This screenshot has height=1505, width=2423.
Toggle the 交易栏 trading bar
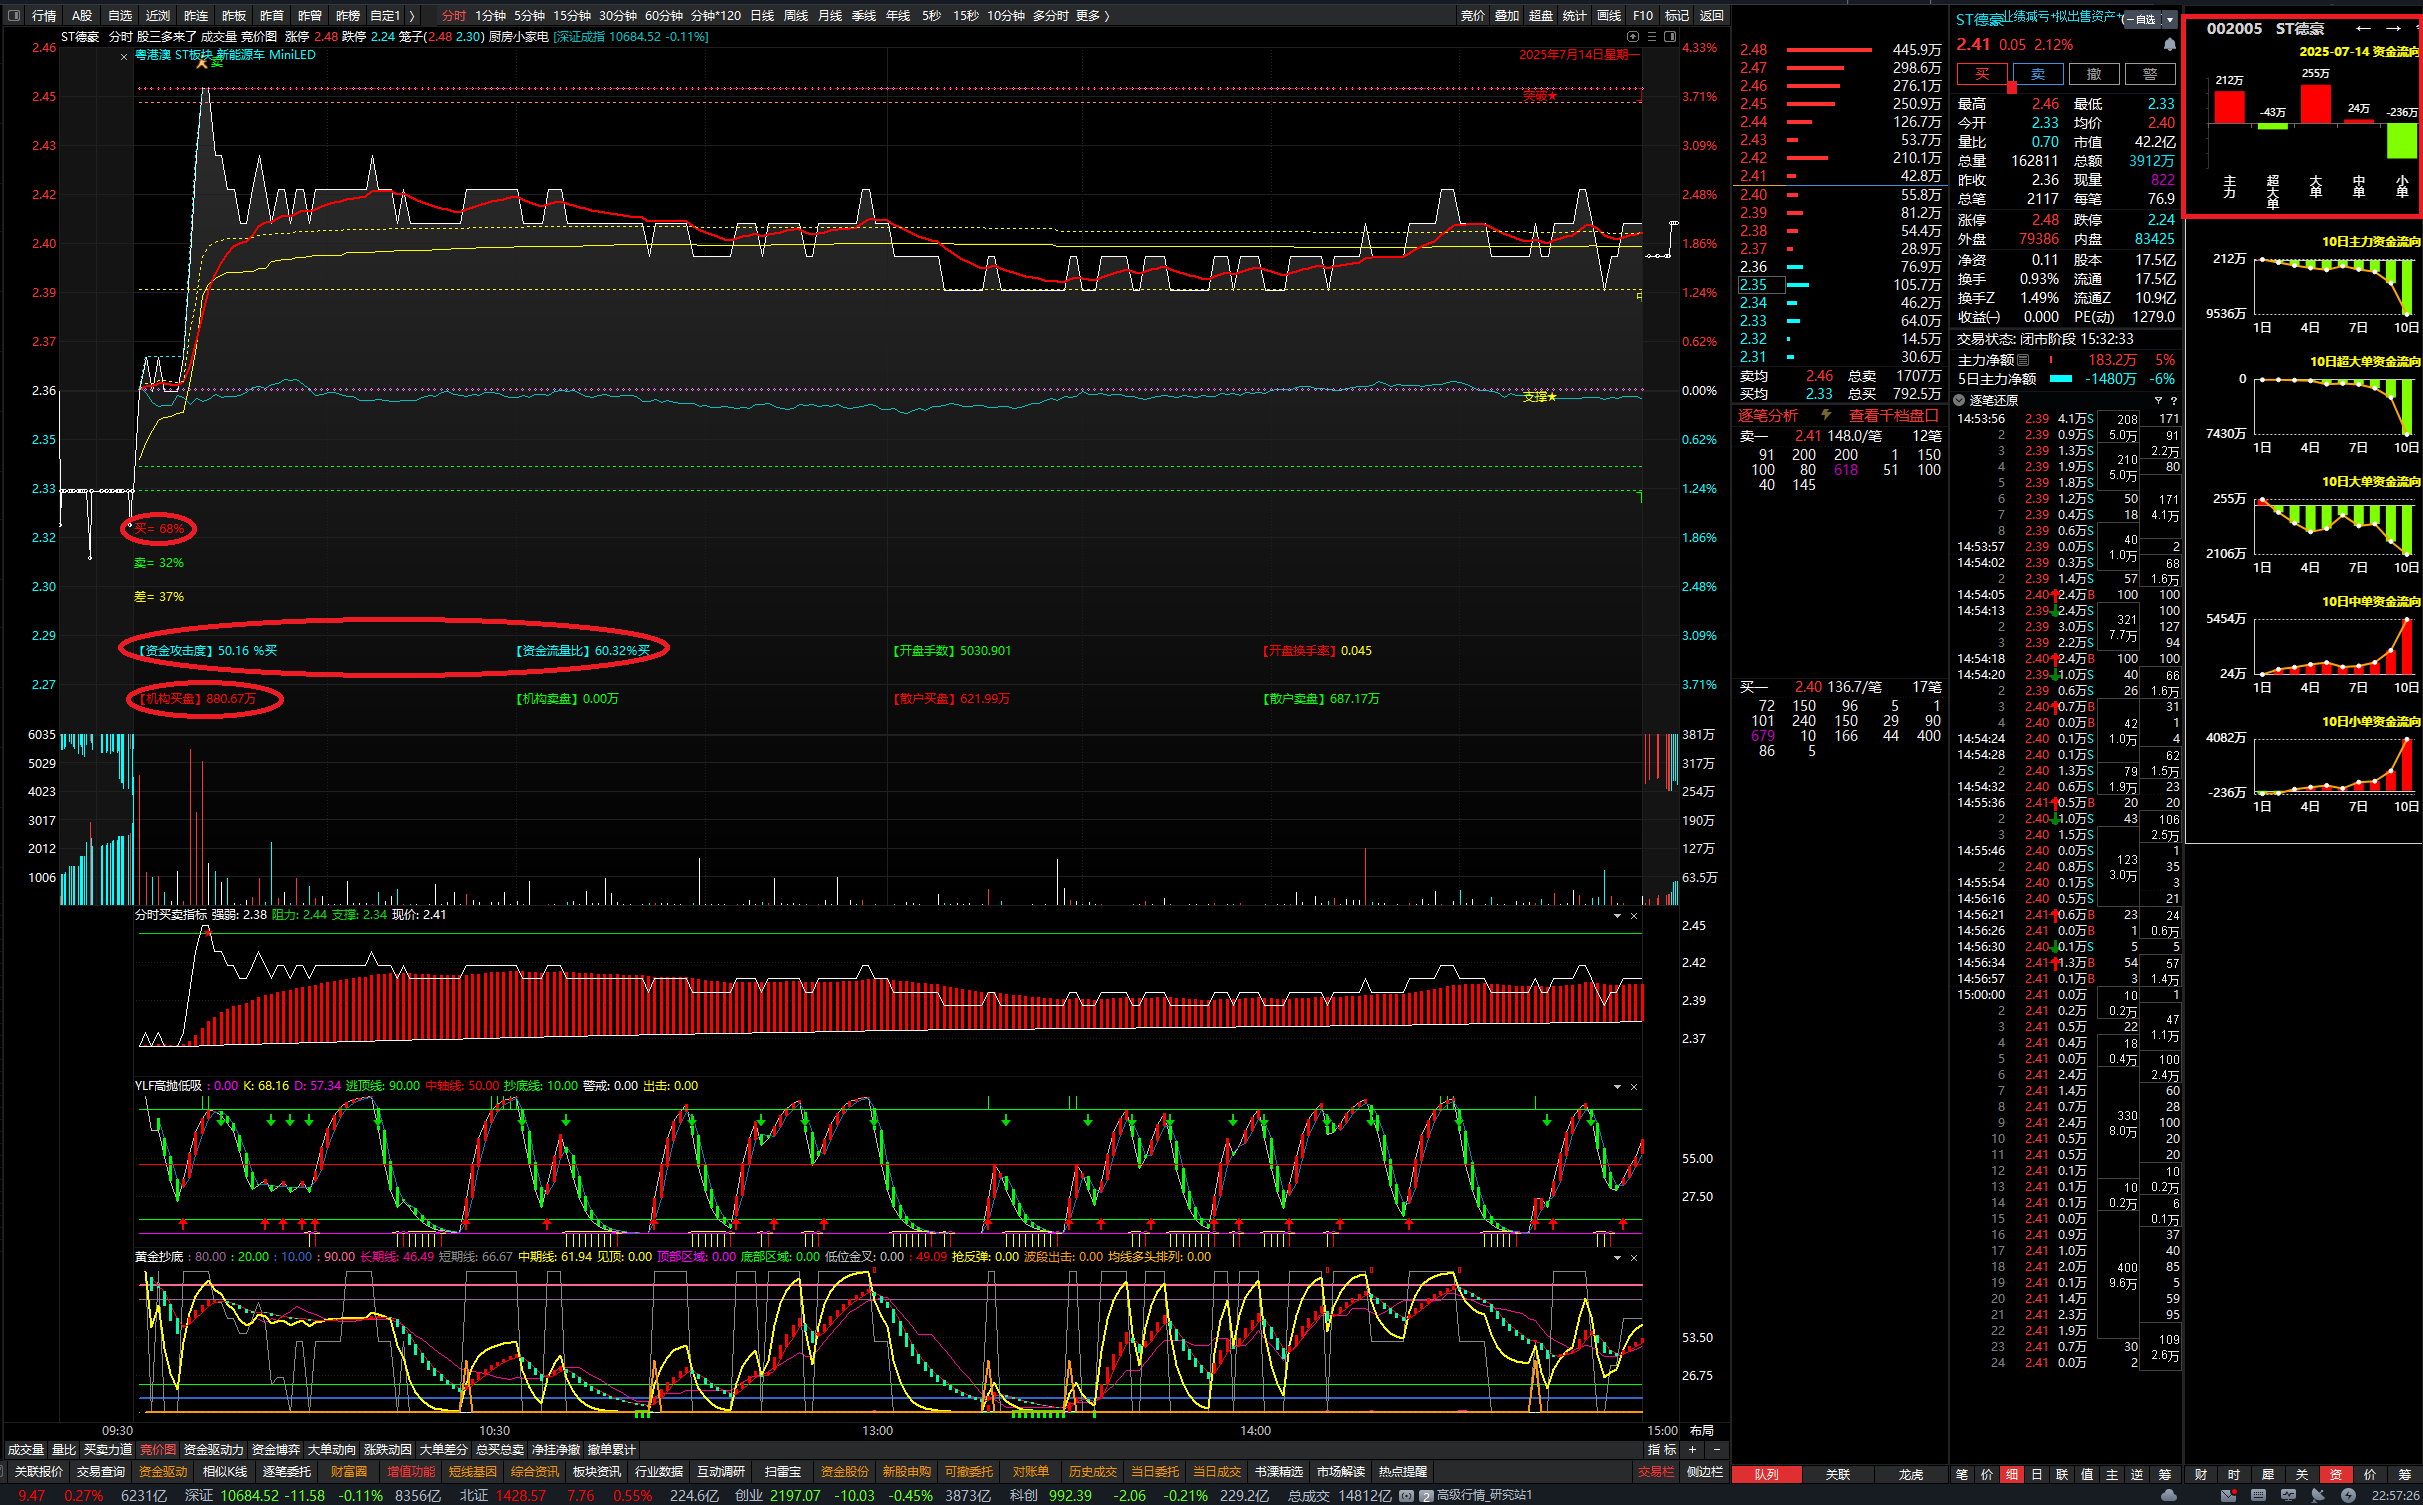1656,1472
